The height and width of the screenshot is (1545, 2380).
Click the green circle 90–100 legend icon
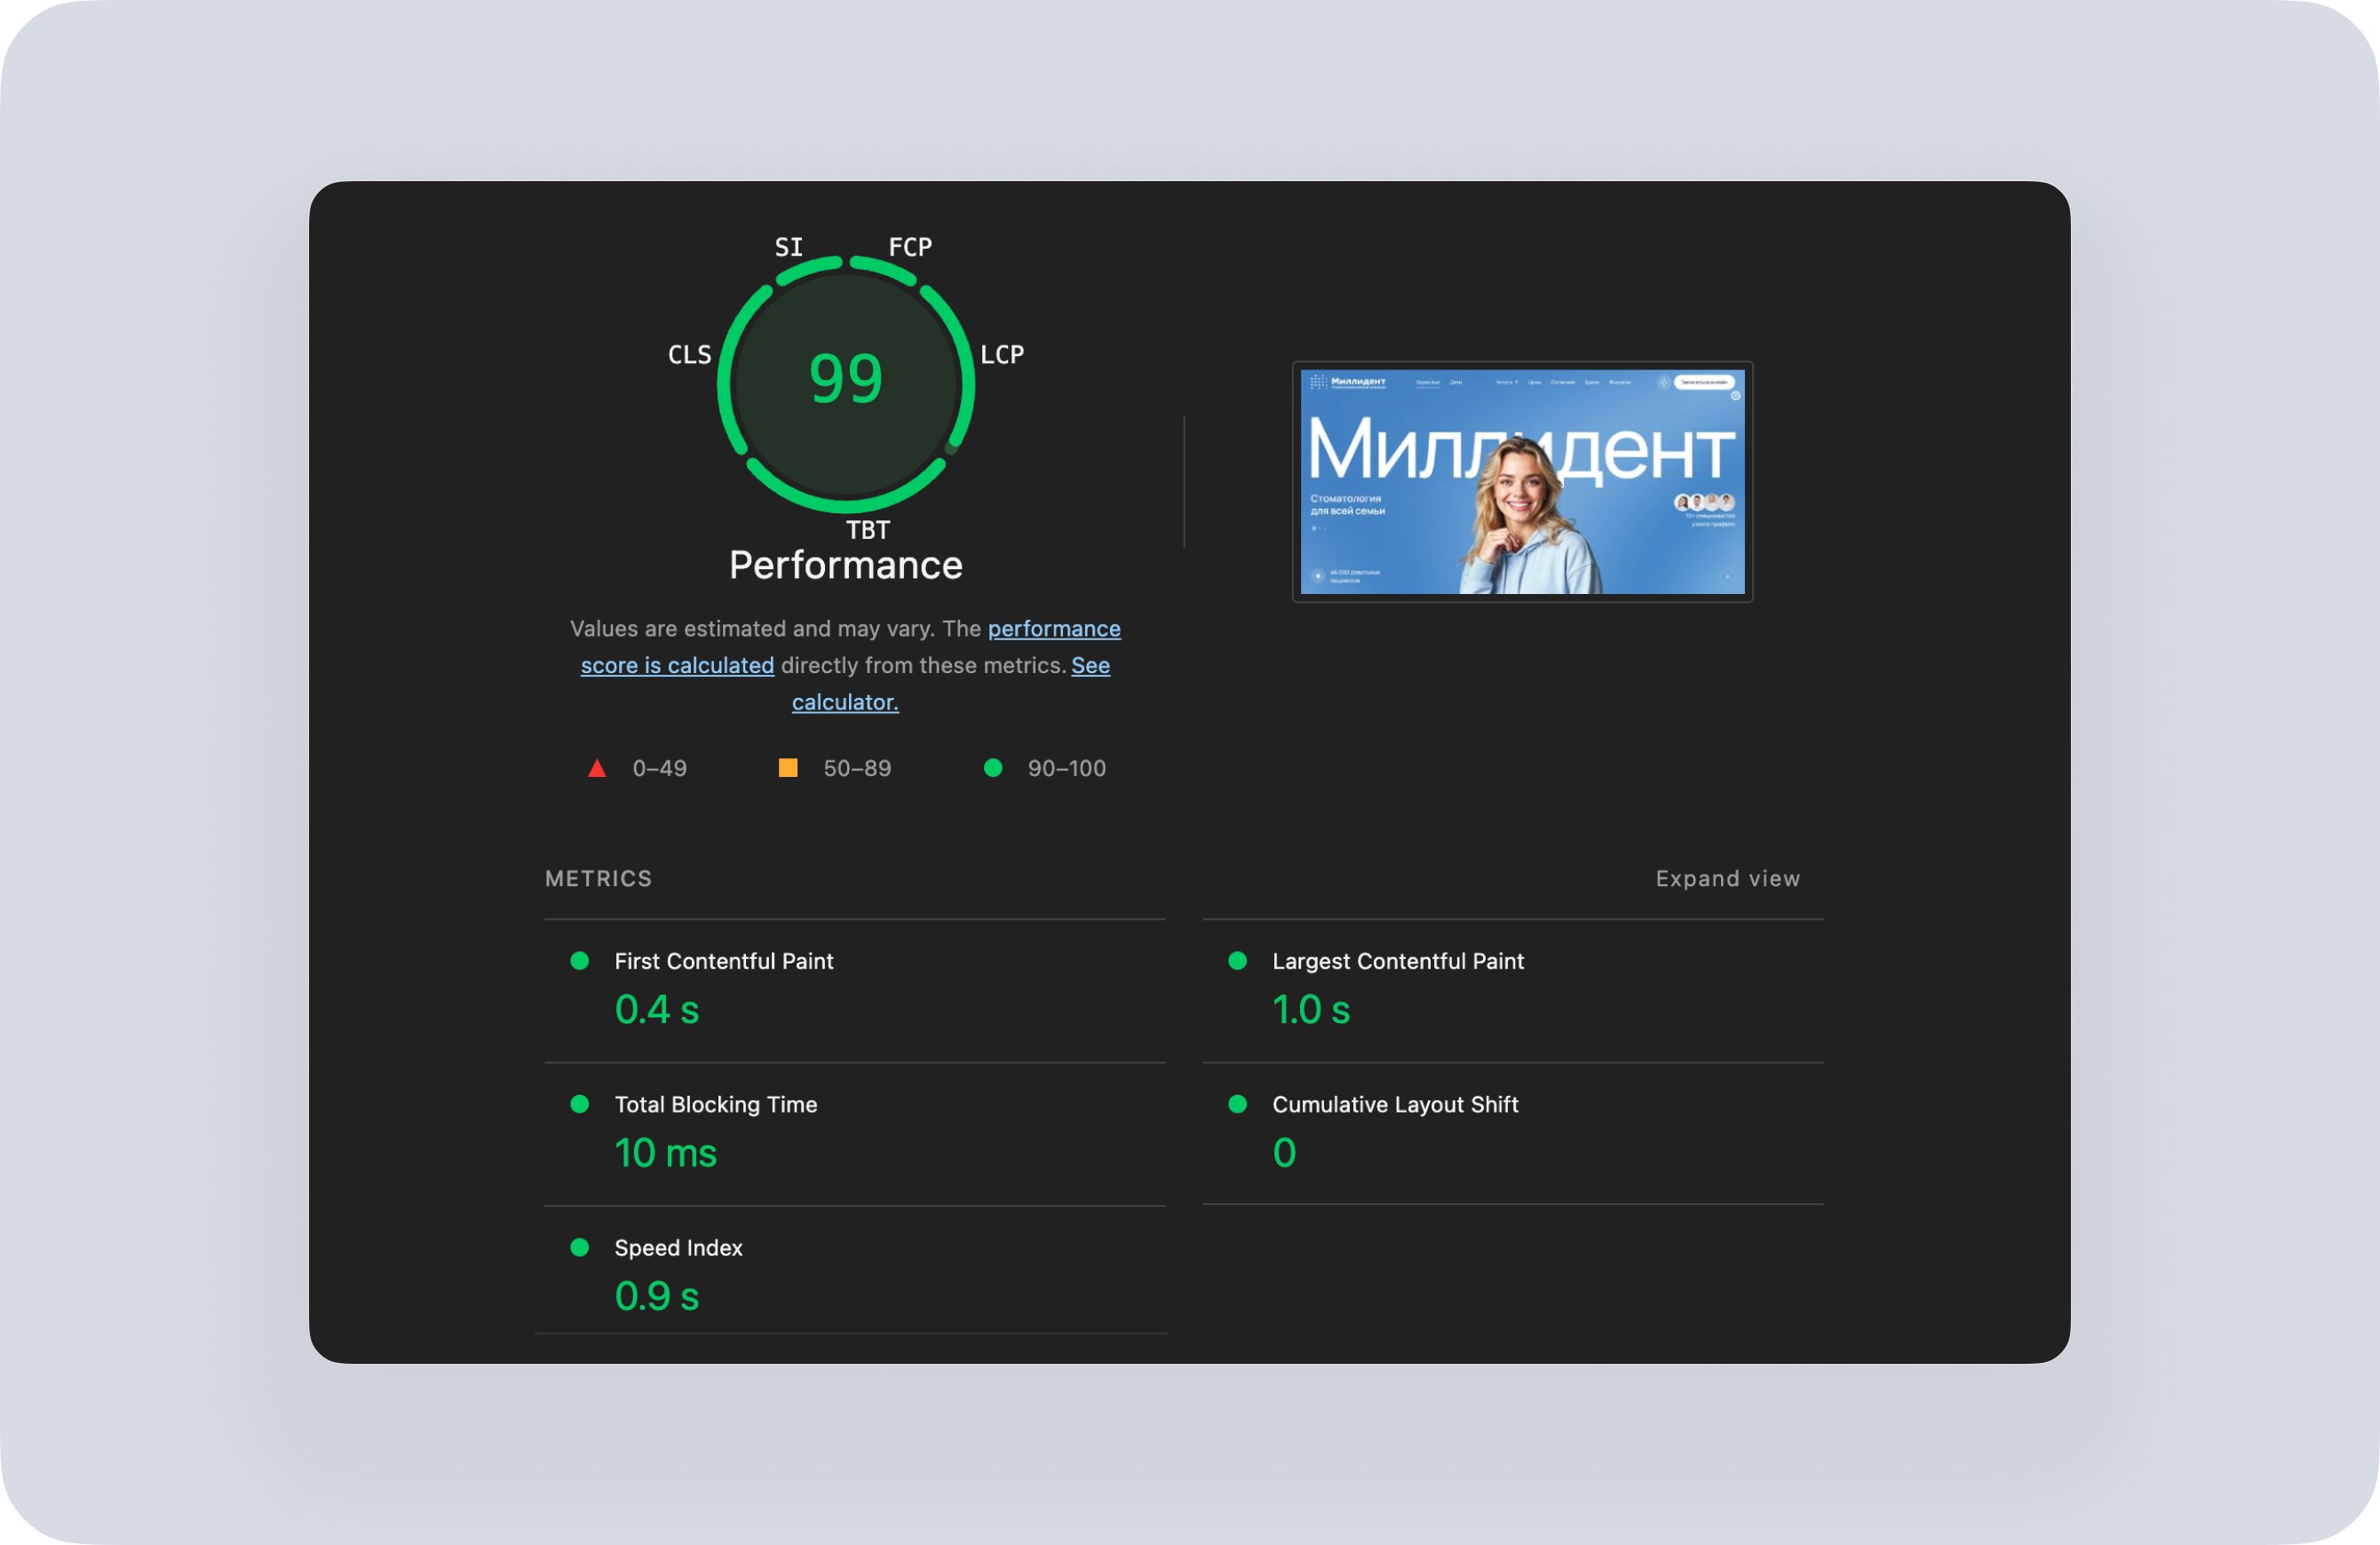point(993,768)
